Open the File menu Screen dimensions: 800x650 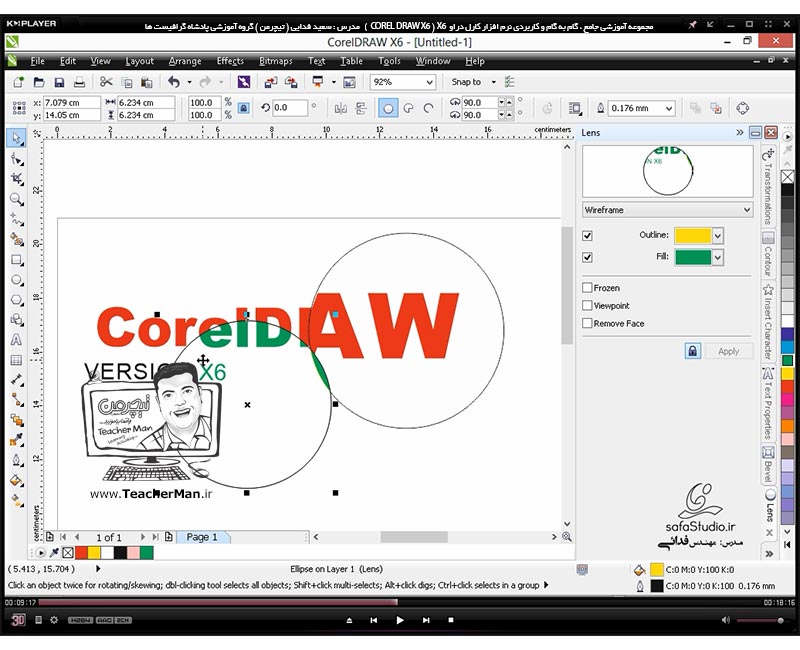tap(37, 61)
